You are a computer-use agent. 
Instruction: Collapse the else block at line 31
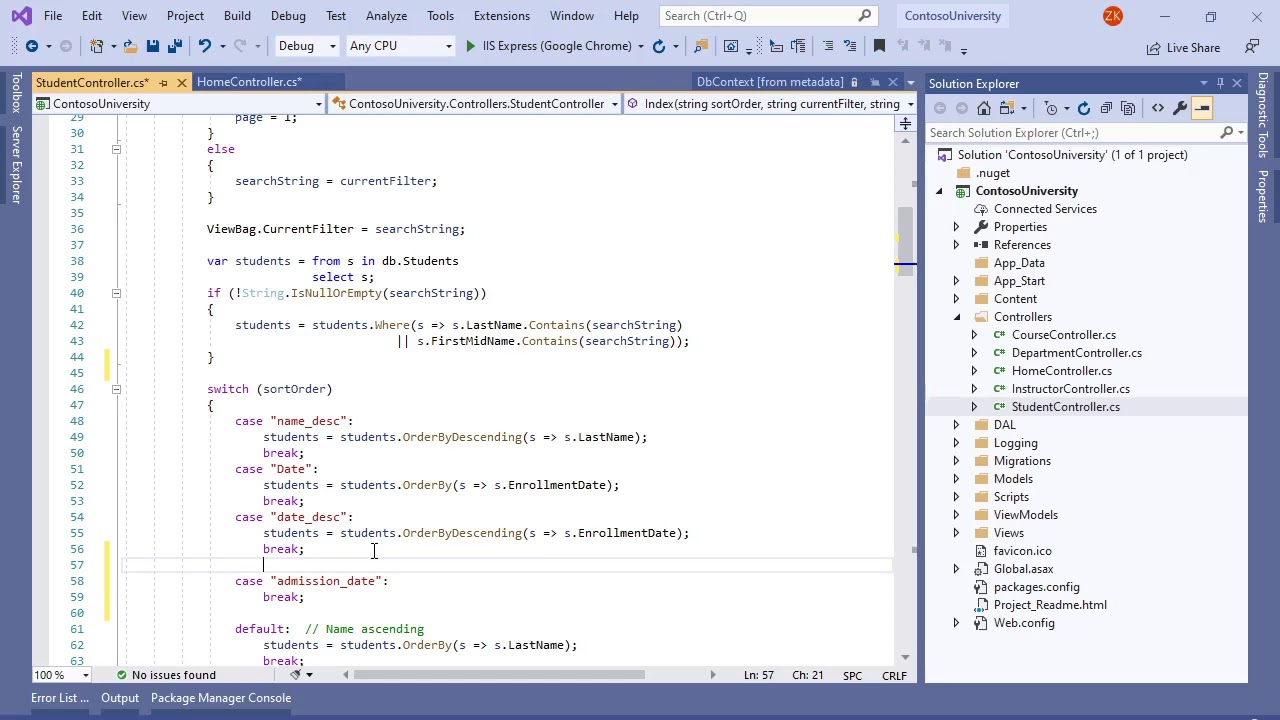[x=116, y=149]
